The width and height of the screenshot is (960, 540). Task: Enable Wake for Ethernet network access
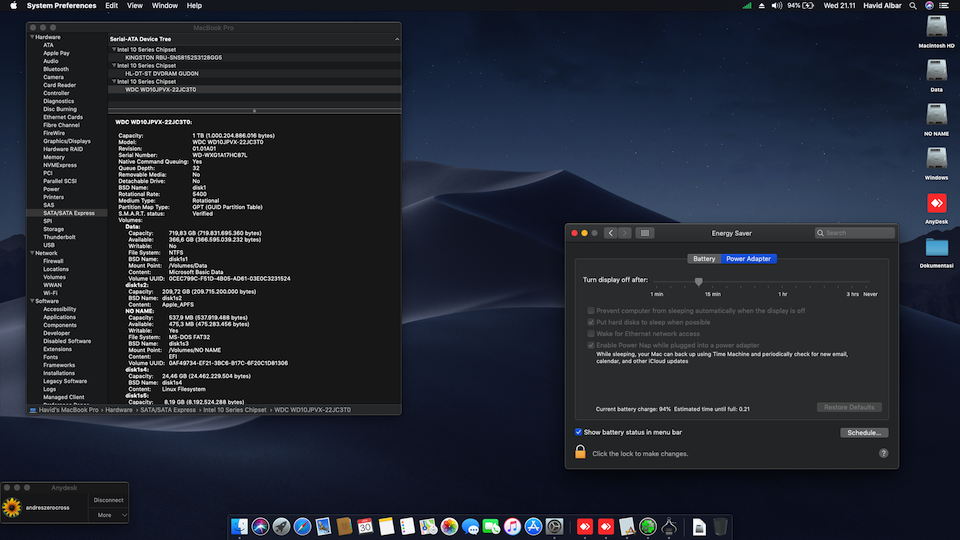590,334
